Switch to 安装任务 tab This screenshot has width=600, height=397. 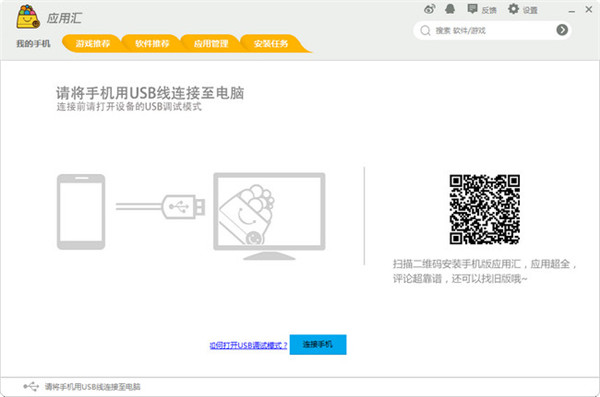click(271, 44)
